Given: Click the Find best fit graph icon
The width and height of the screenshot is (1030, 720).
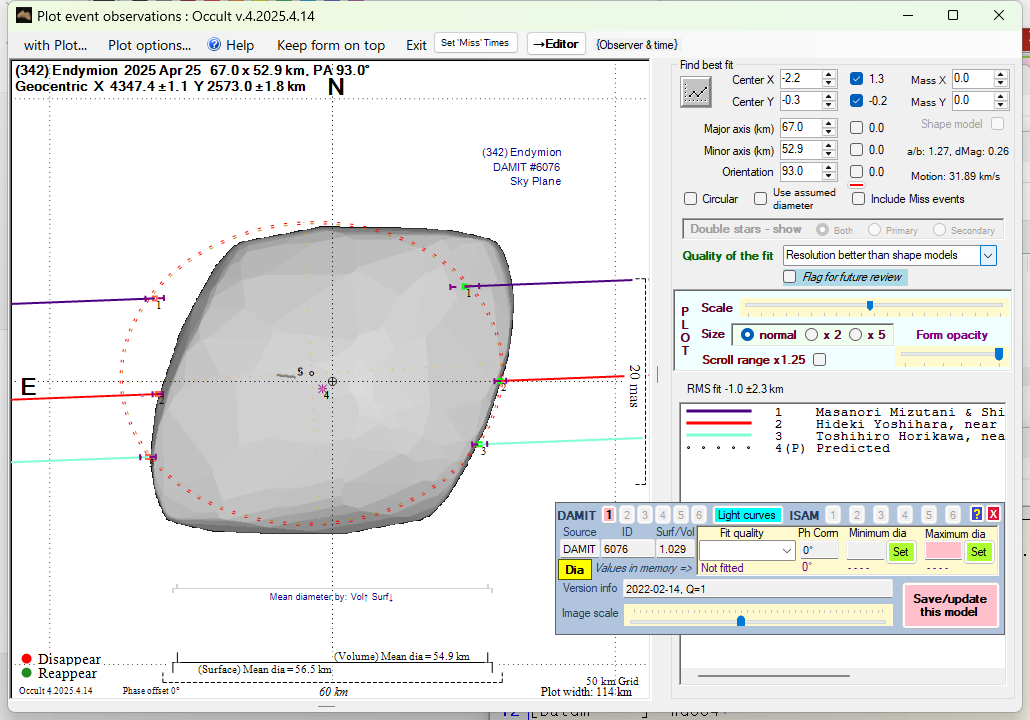Looking at the screenshot, I should click(x=696, y=91).
